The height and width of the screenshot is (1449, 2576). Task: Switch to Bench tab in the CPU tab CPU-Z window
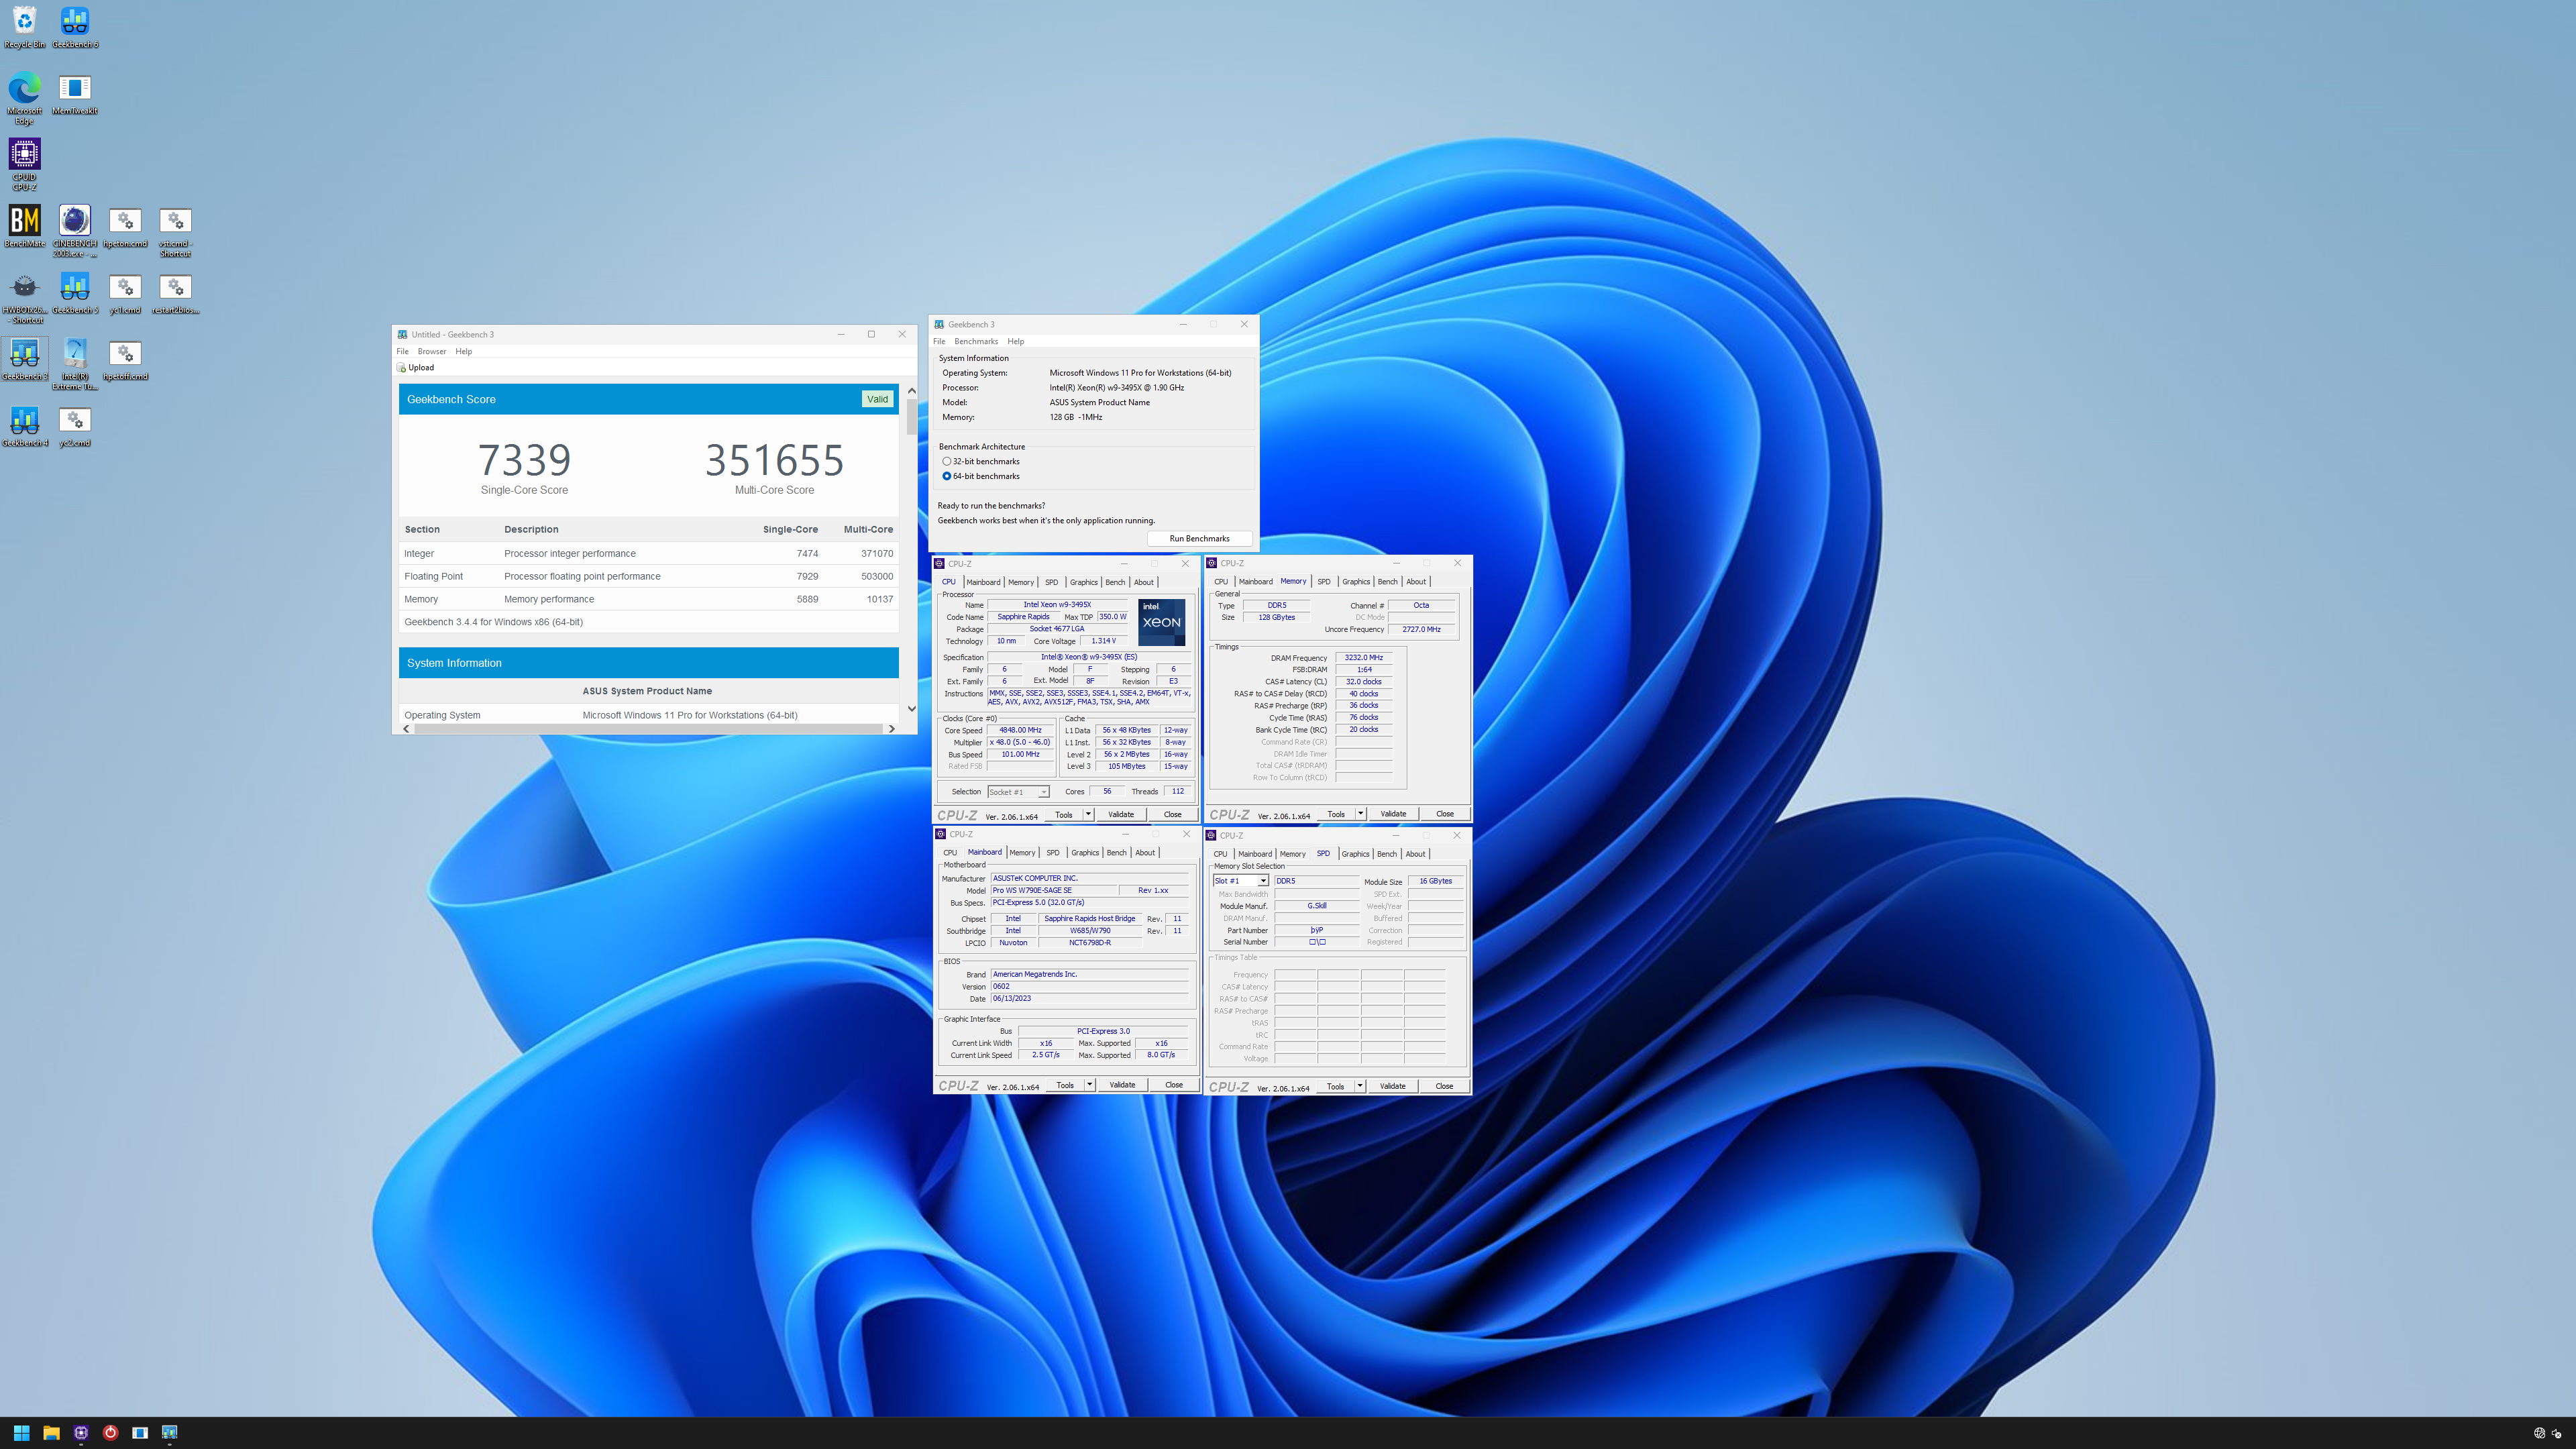click(1115, 582)
